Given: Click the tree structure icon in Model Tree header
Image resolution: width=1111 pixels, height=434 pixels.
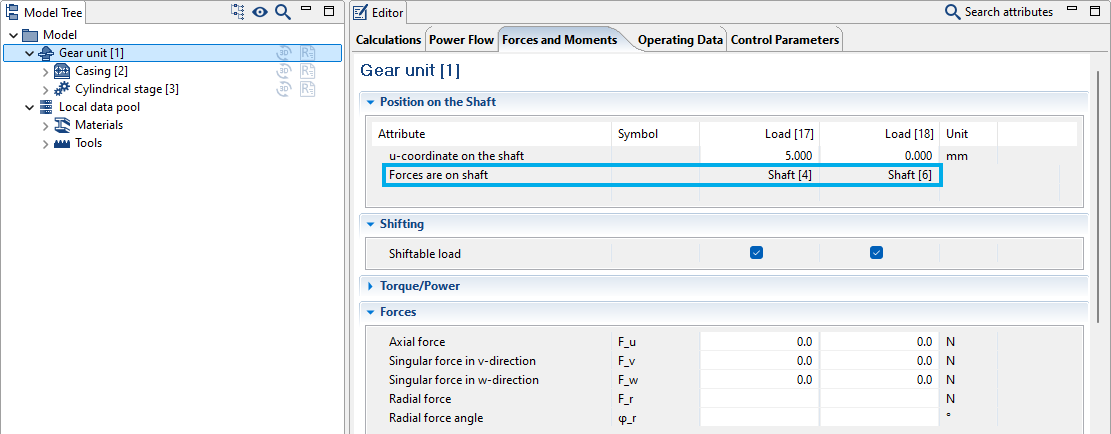Looking at the screenshot, I should 237,12.
